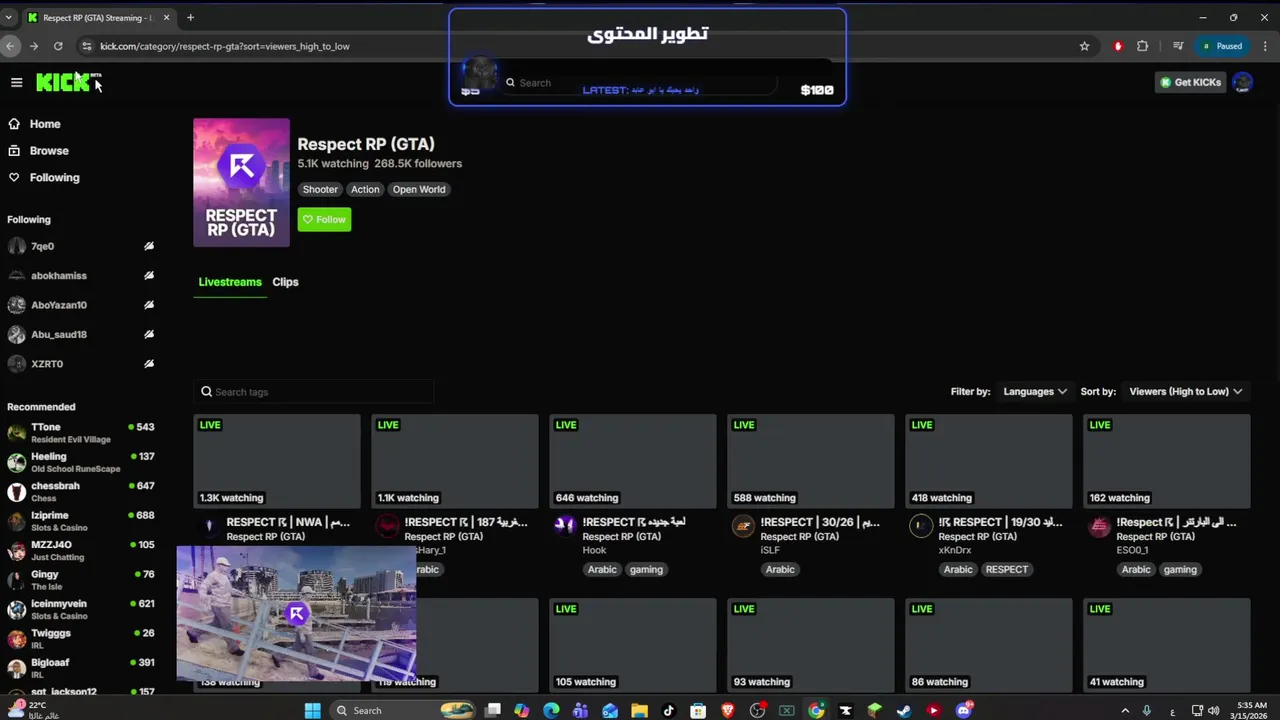Open recommended channel Twigggs
The height and width of the screenshot is (720, 1280).
[80, 639]
